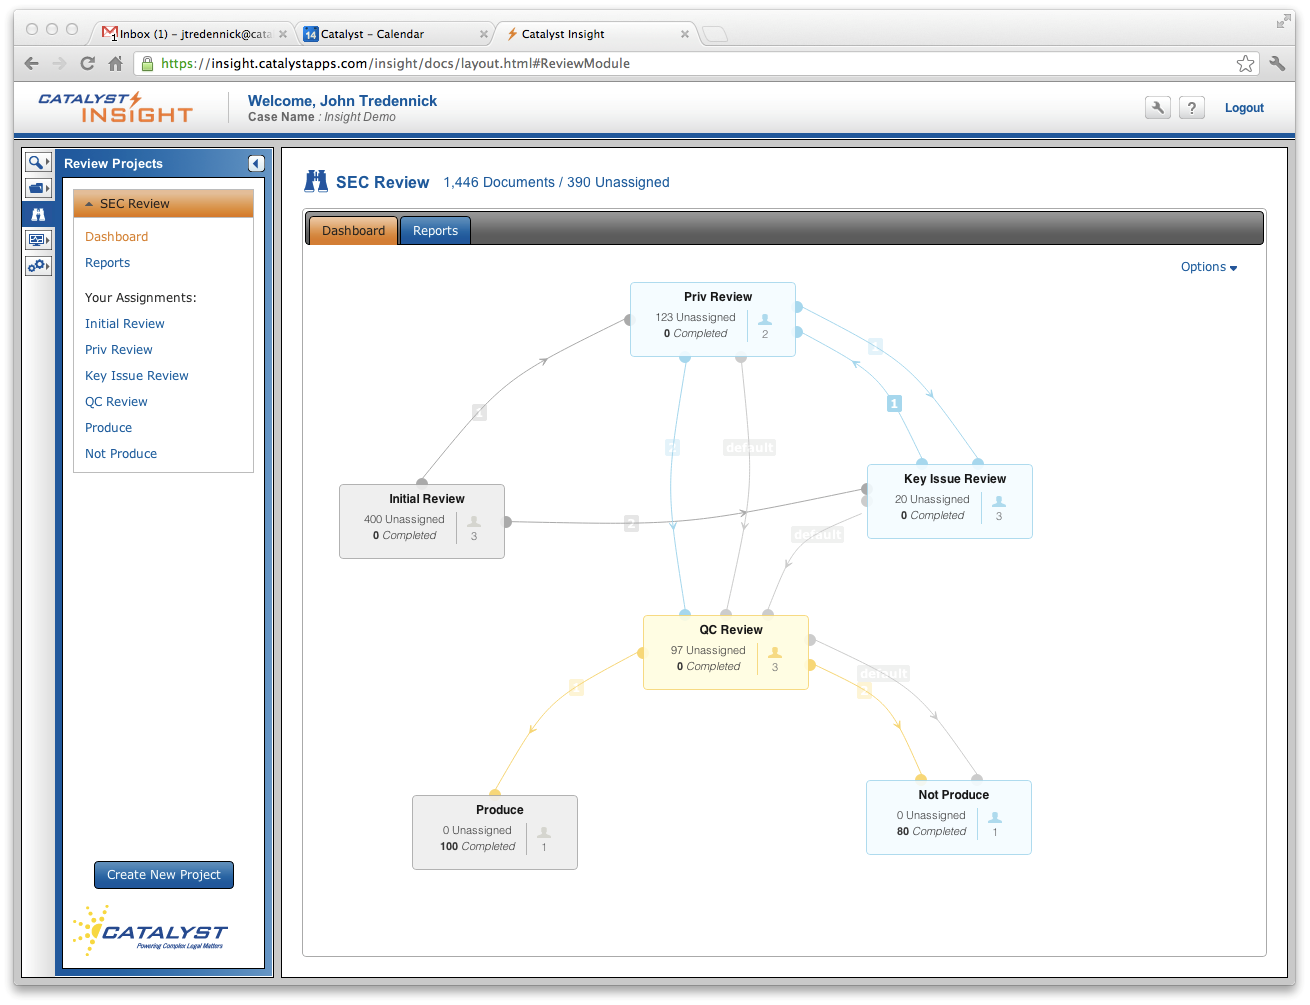Open Produce assignment in sidebar
This screenshot has height=1005, width=1310.
pyautogui.click(x=108, y=428)
